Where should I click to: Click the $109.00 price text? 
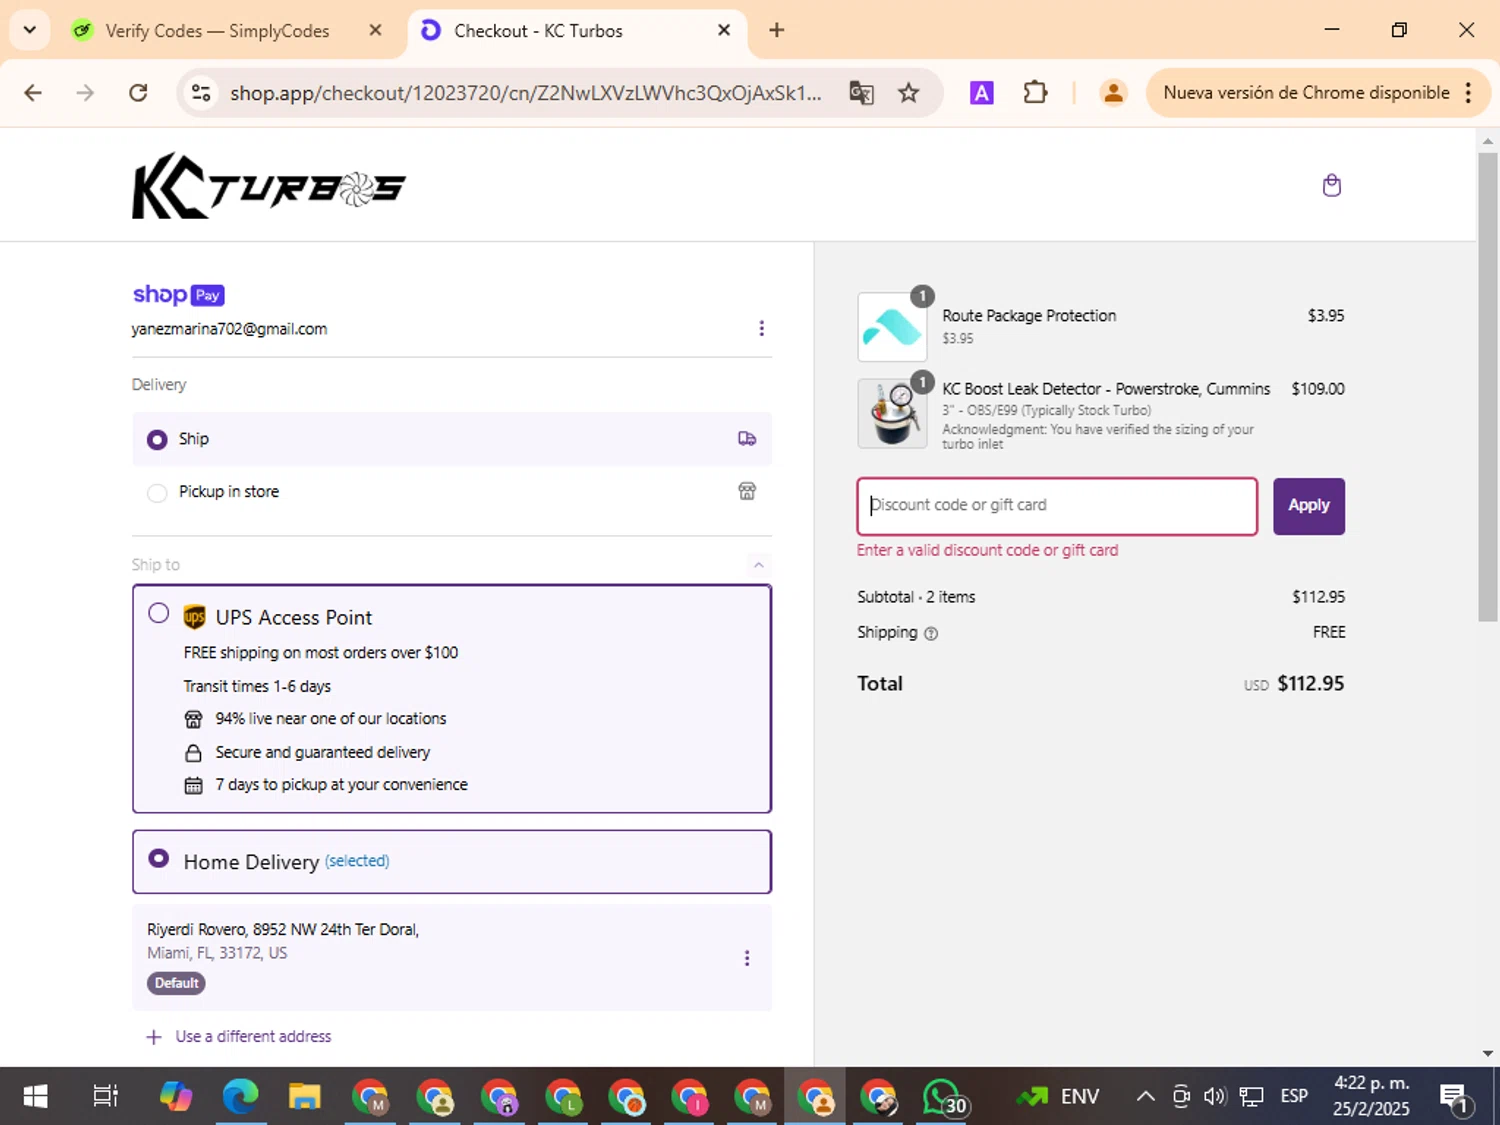[1317, 389]
